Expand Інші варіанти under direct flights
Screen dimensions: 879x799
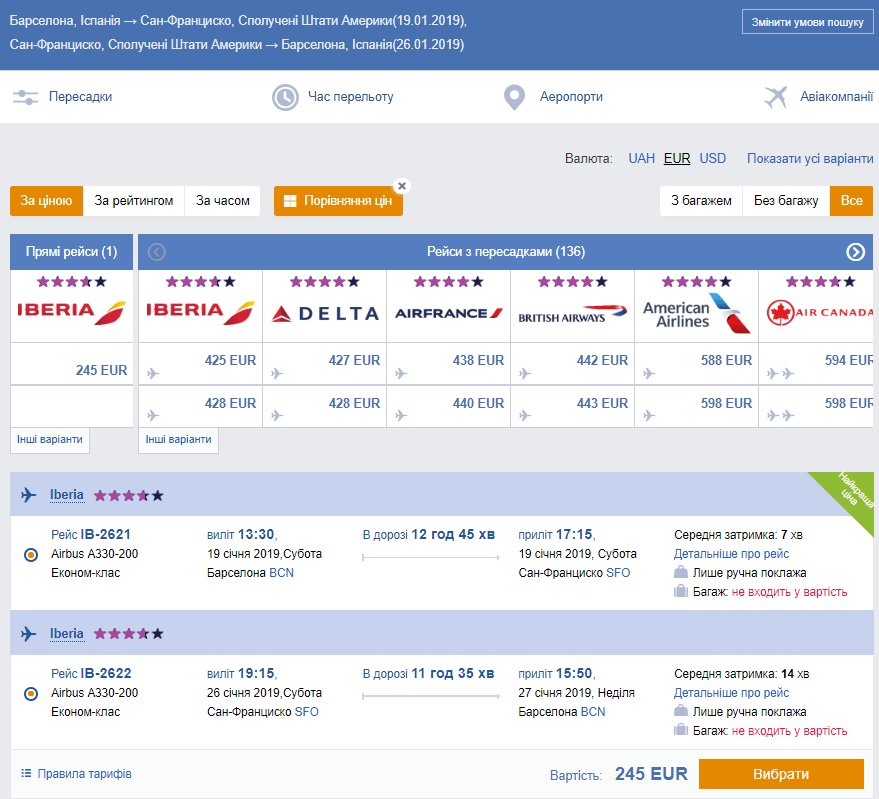point(48,440)
